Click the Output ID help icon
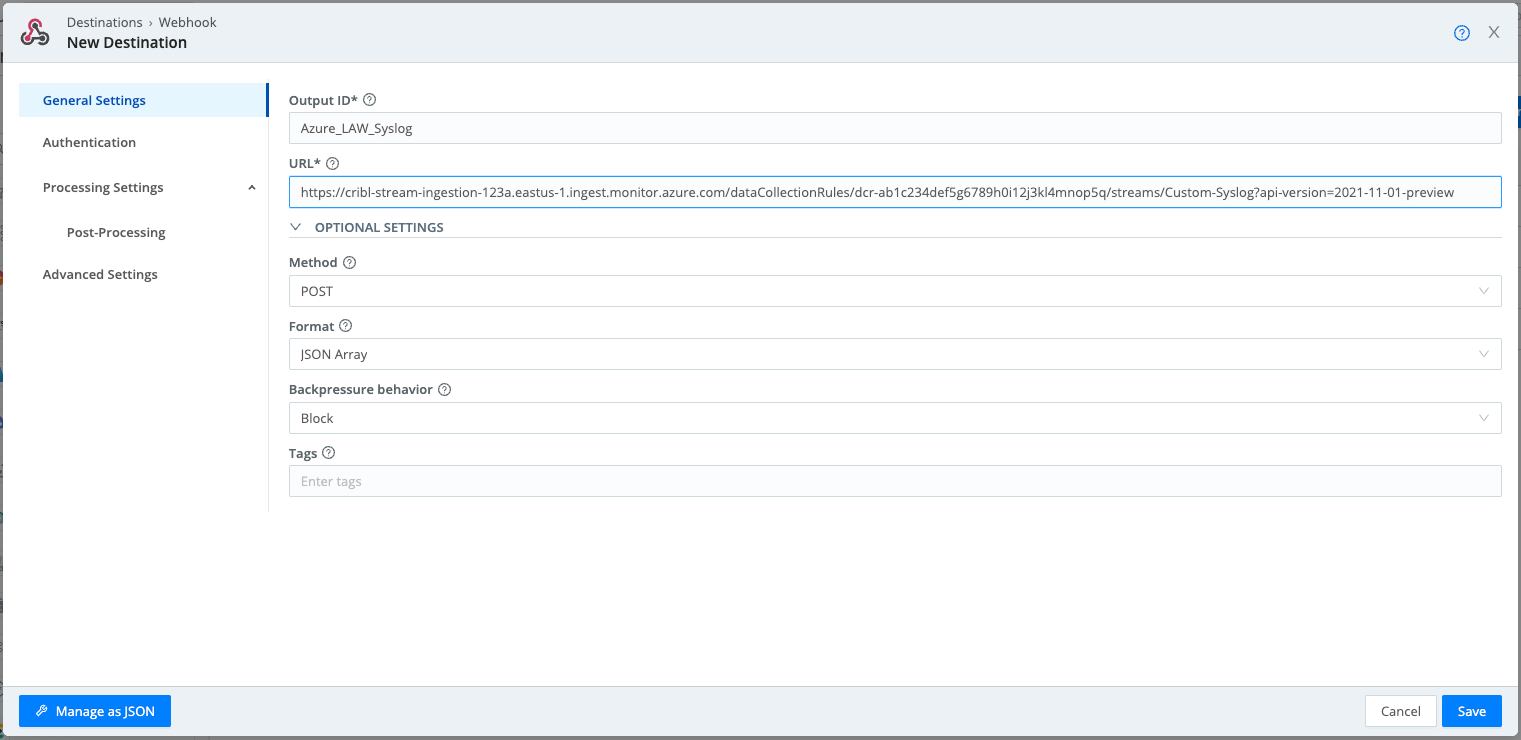This screenshot has height=740, width=1521. [369, 99]
